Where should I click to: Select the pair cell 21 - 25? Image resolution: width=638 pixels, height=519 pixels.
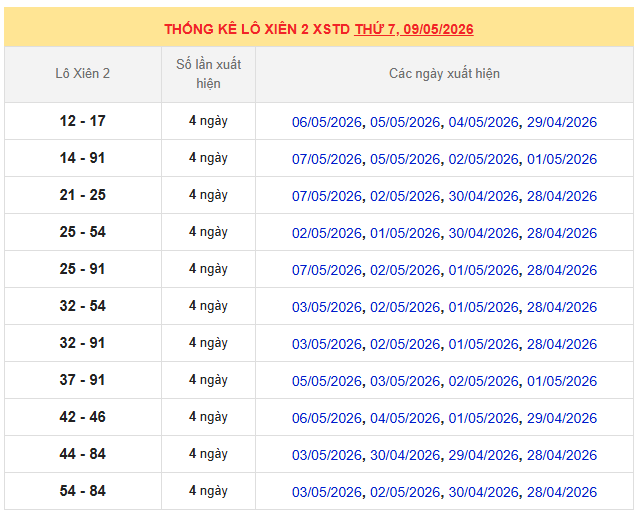coord(83,195)
